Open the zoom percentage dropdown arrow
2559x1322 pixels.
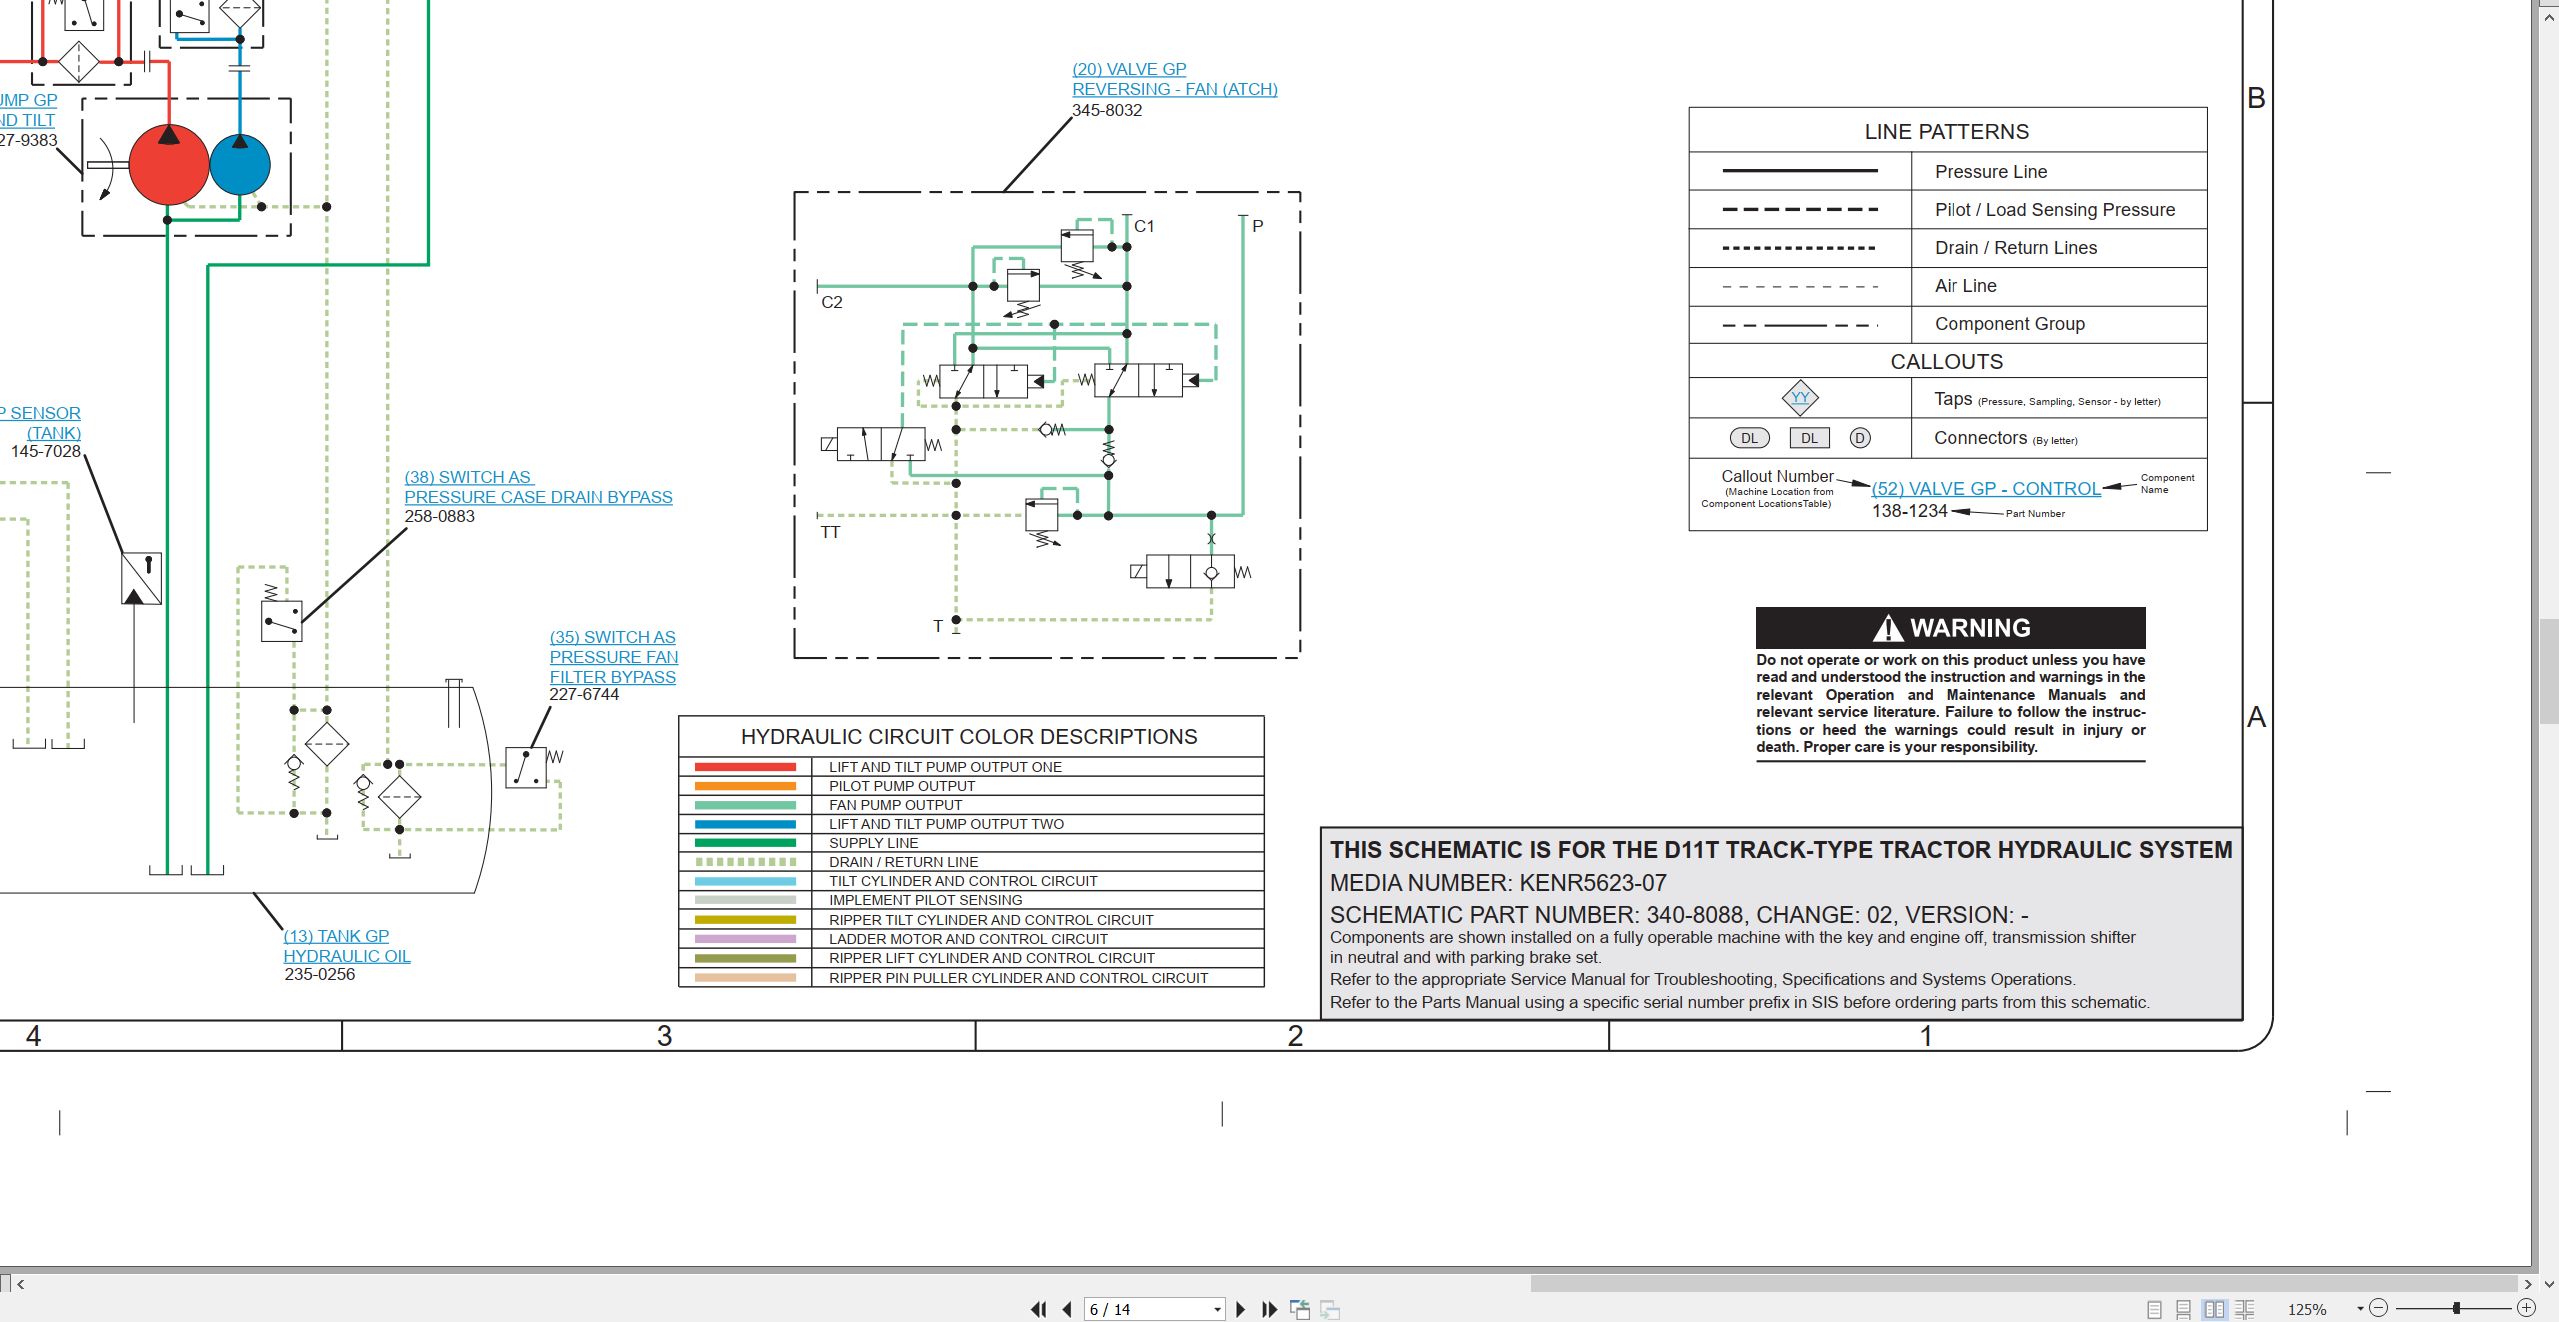[x=2360, y=1309]
